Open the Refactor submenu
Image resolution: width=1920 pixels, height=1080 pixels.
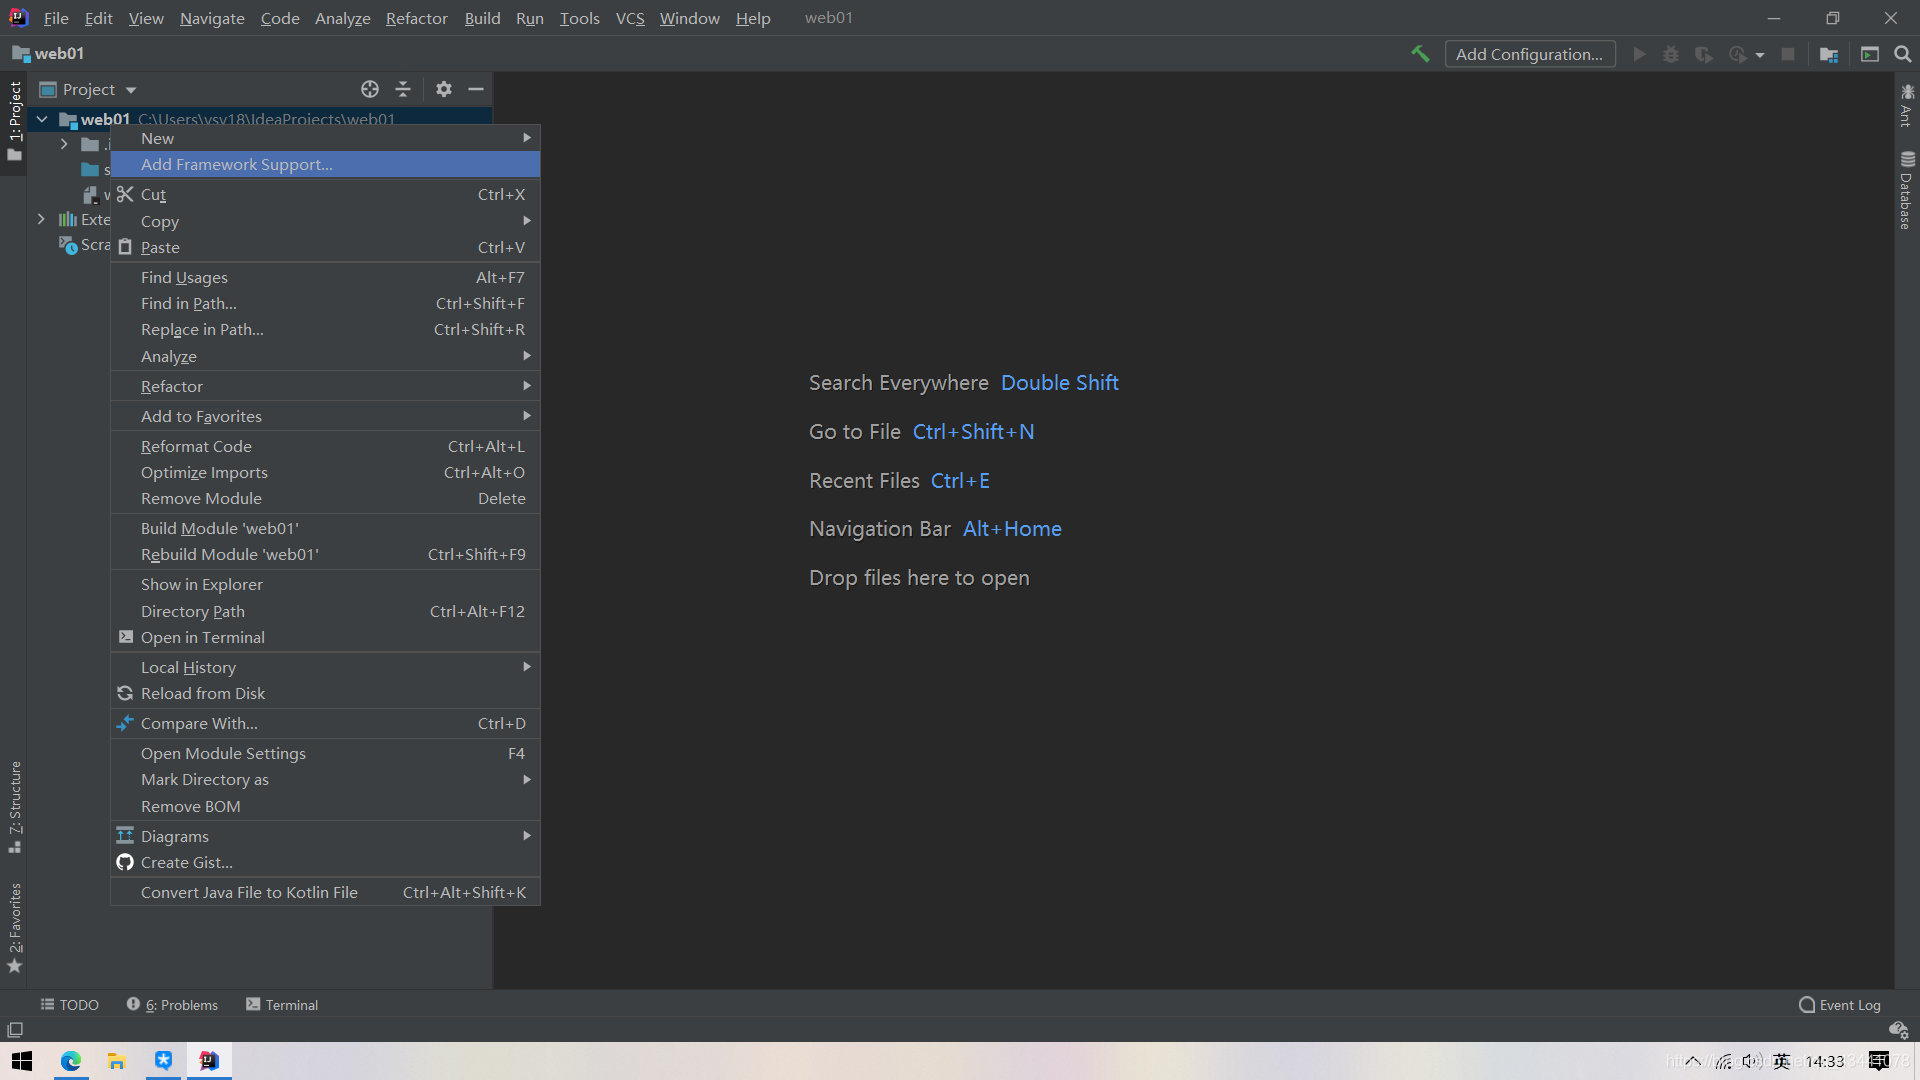tap(323, 385)
